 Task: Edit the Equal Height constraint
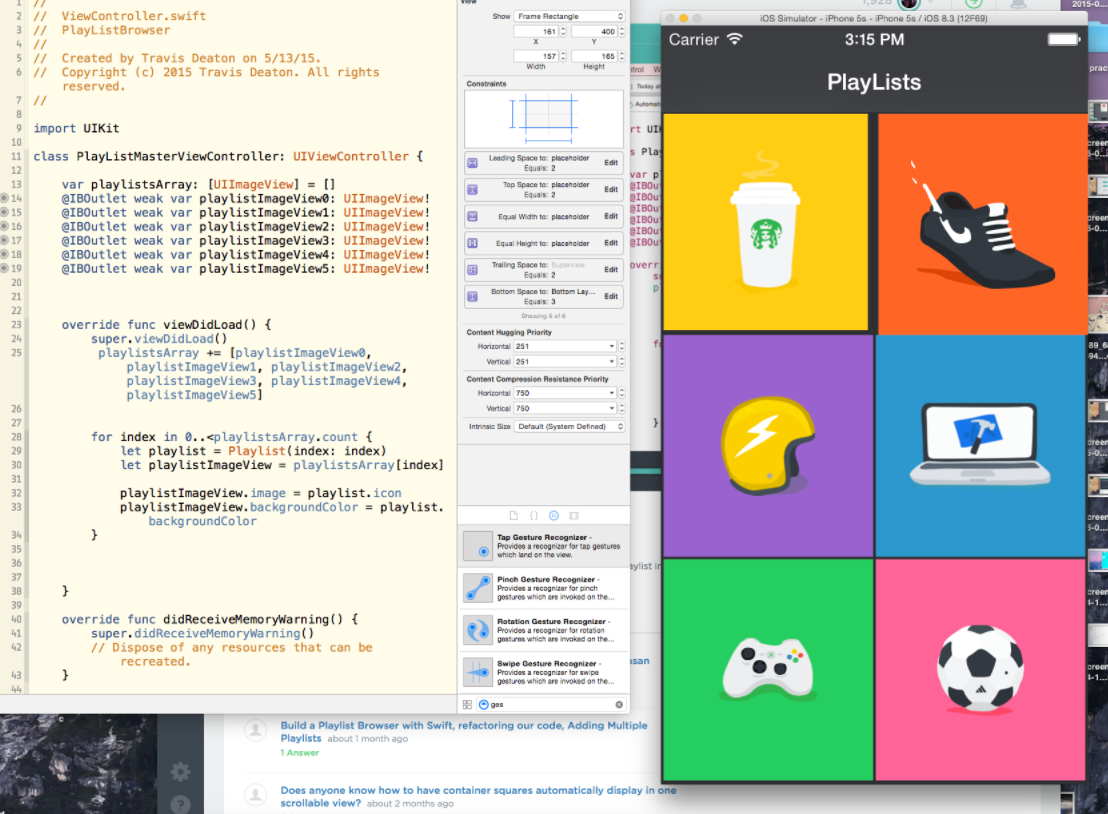click(611, 244)
